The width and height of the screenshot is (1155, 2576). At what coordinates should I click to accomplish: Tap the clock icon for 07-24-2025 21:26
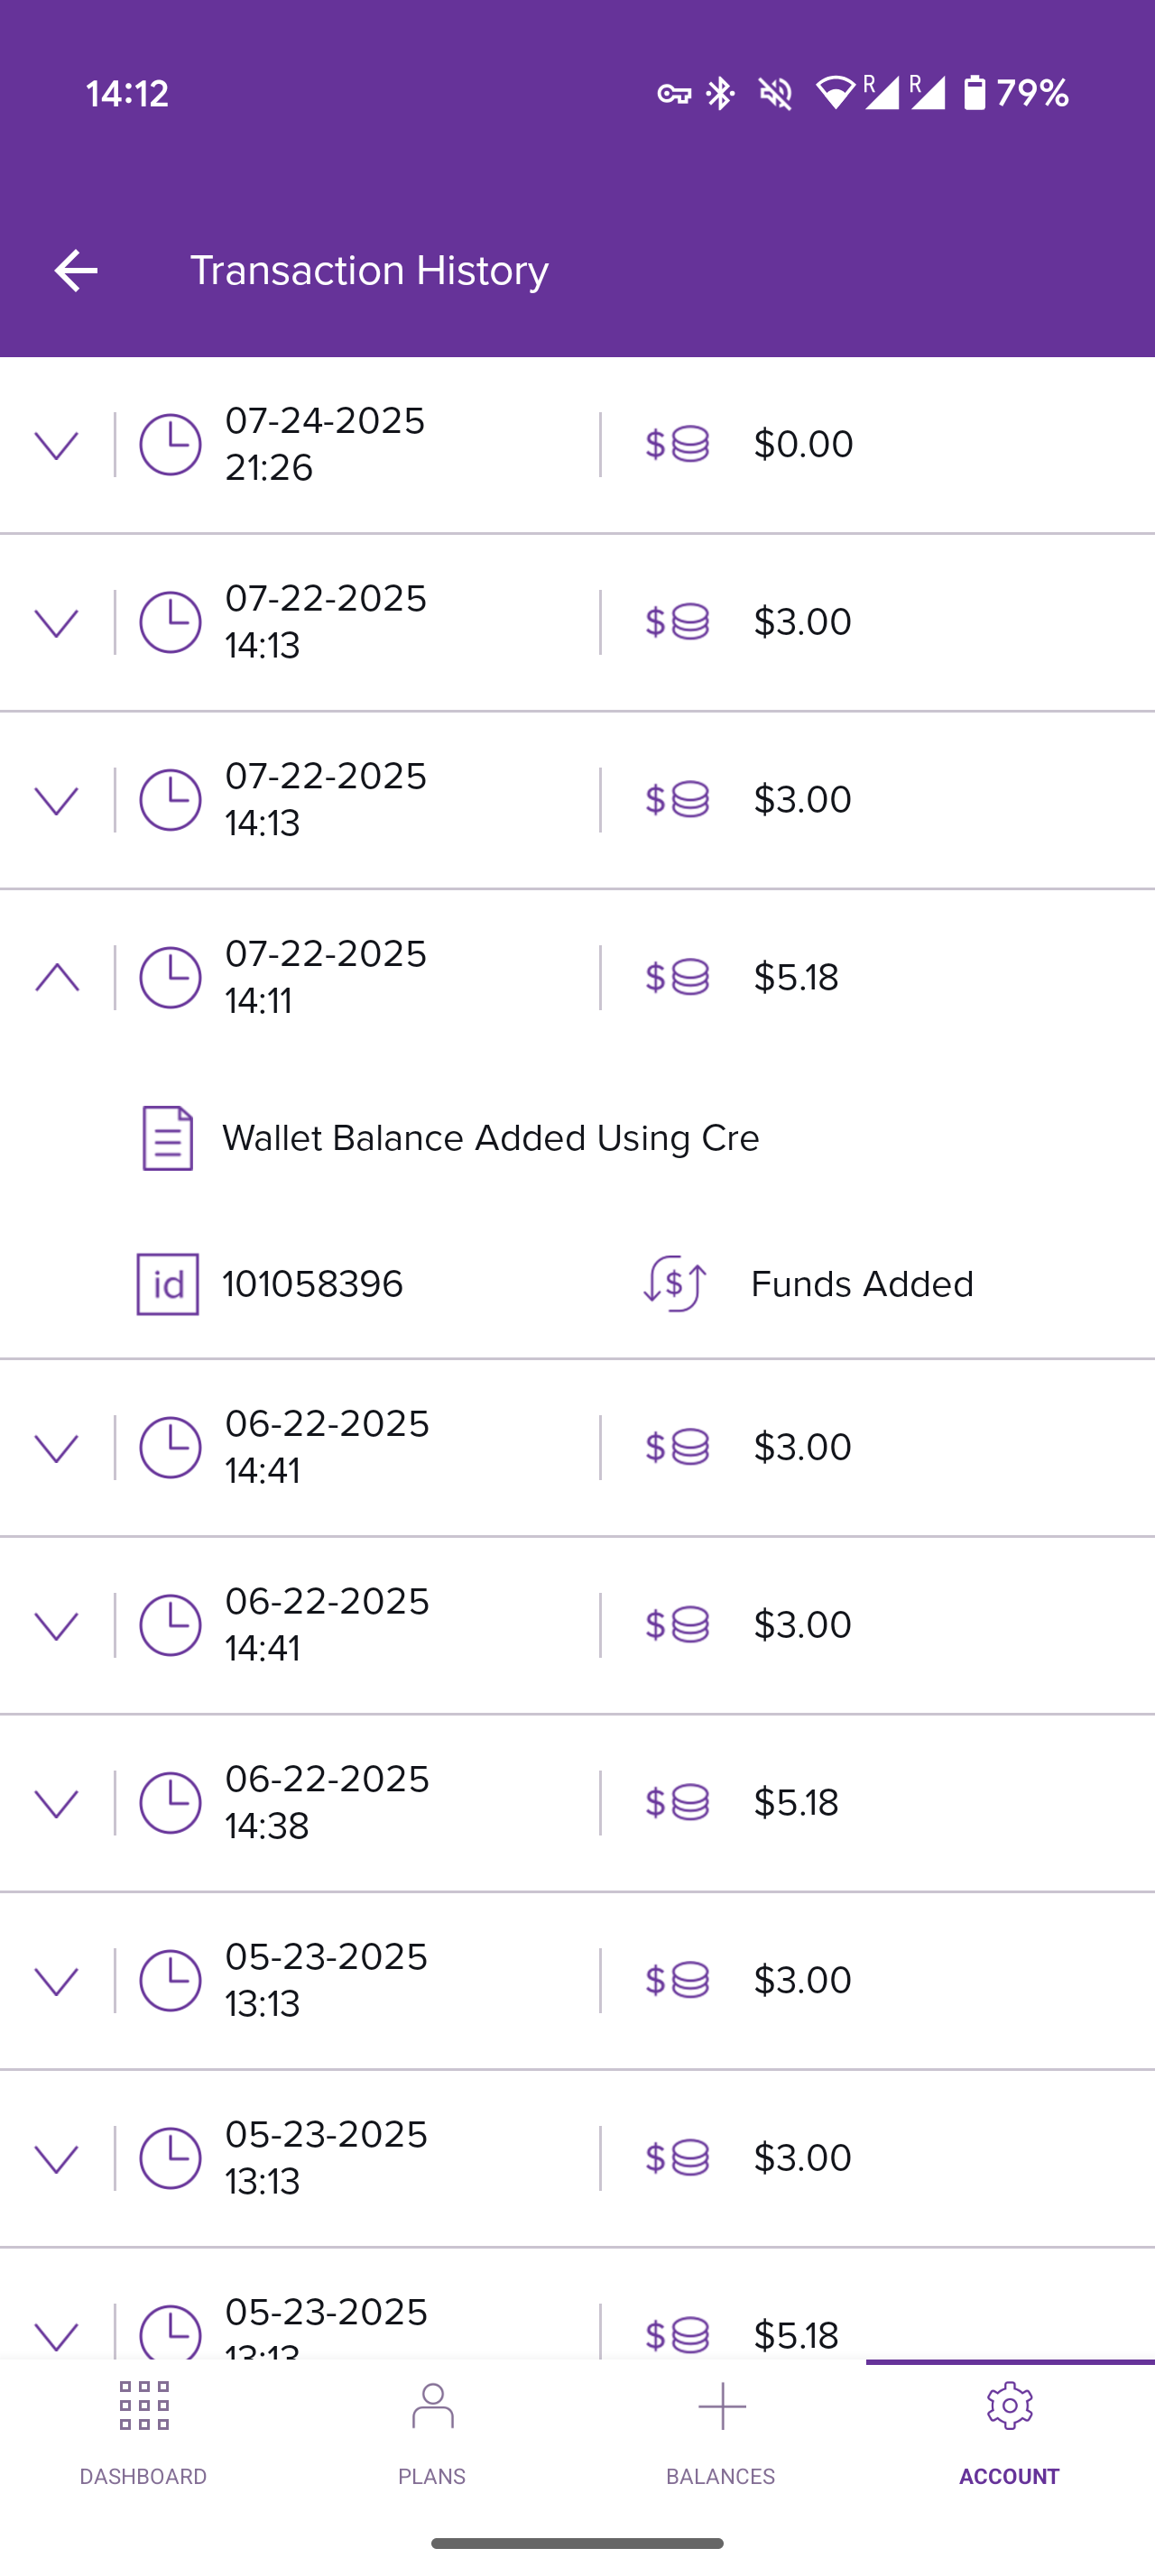coord(170,445)
